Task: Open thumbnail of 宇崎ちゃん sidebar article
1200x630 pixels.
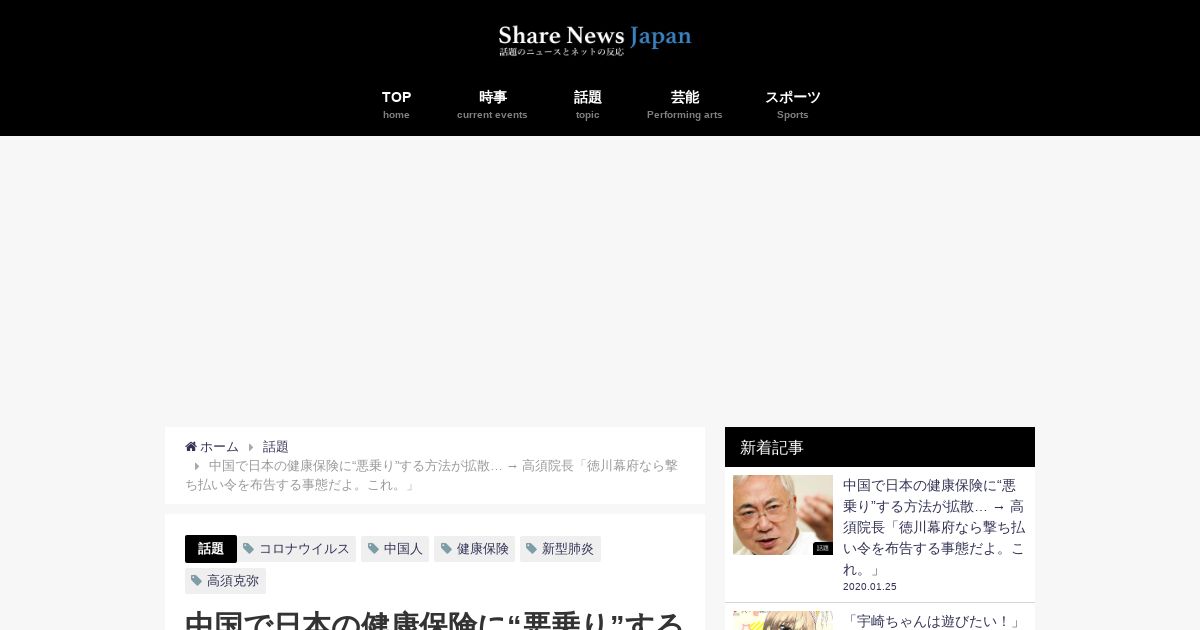Action: [x=783, y=620]
